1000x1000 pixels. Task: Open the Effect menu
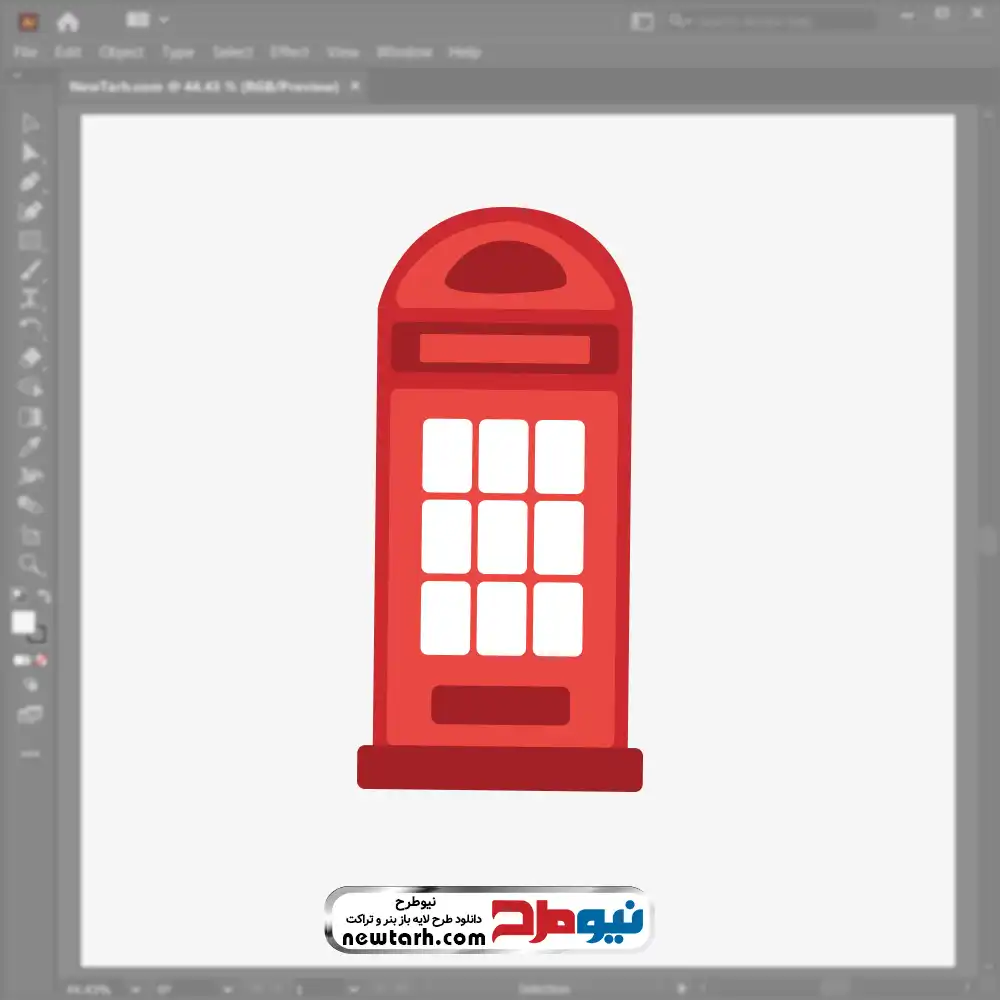[289, 52]
